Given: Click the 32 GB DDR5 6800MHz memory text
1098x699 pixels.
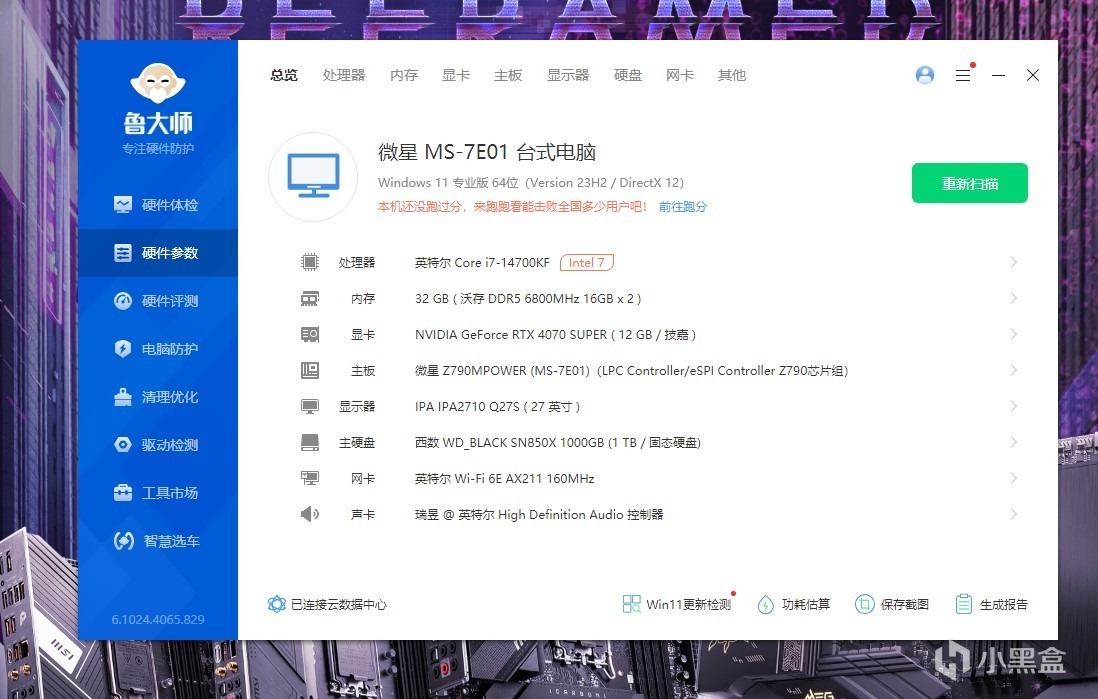Looking at the screenshot, I should click(528, 298).
